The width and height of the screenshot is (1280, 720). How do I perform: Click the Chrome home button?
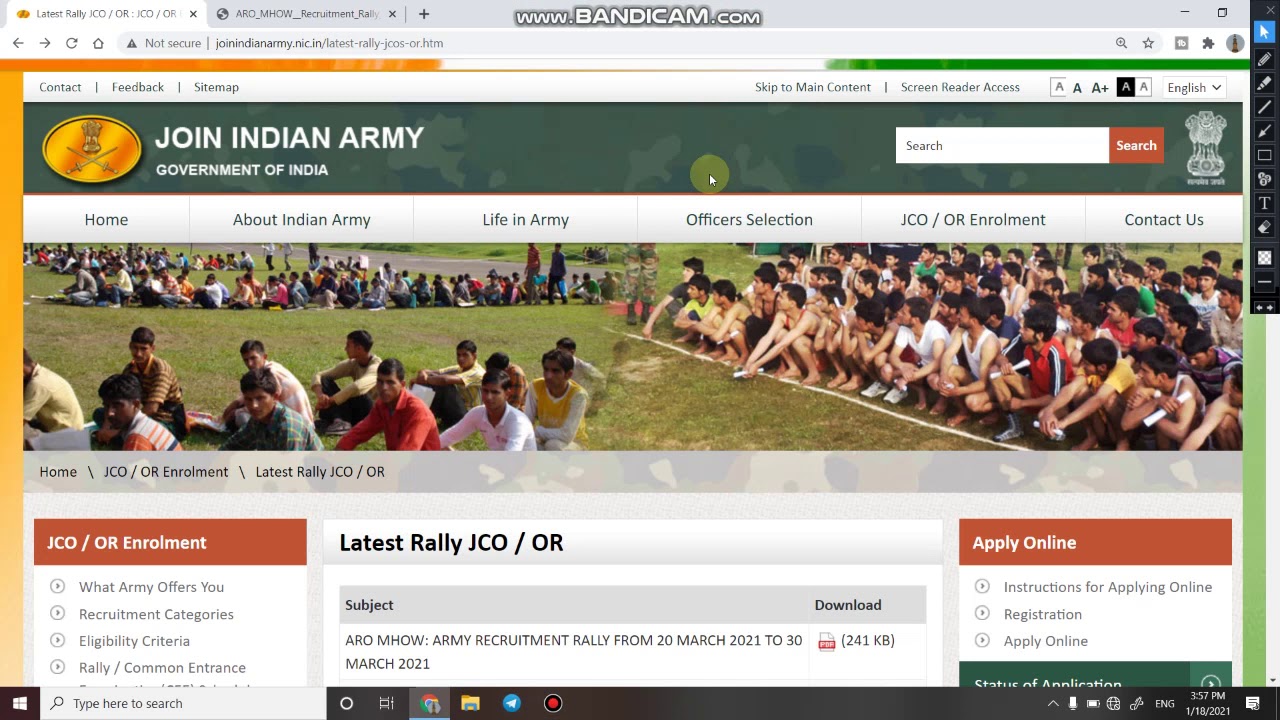tap(98, 43)
